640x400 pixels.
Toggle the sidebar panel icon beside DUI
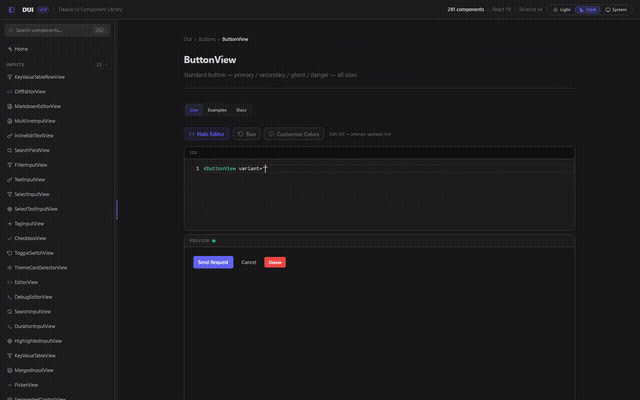click(11, 9)
